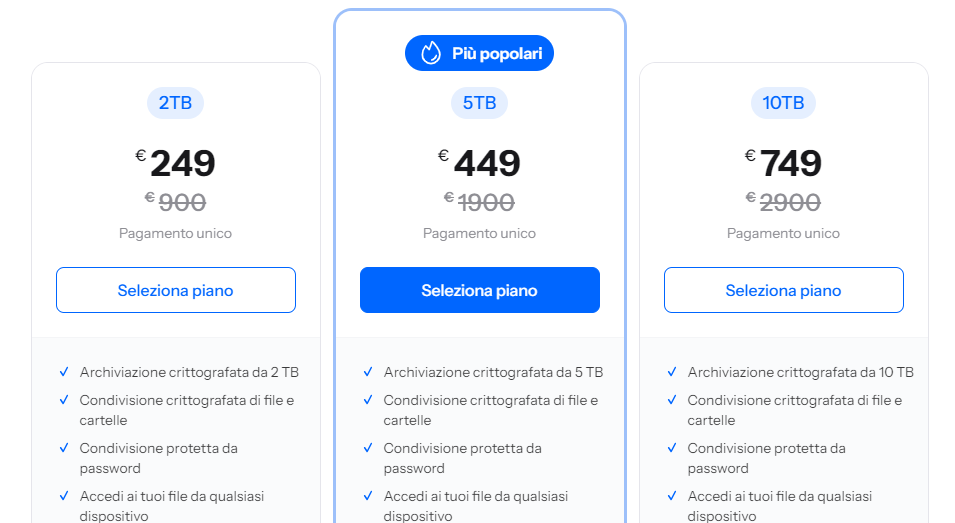Click the 2TB storage label pill

tap(176, 102)
